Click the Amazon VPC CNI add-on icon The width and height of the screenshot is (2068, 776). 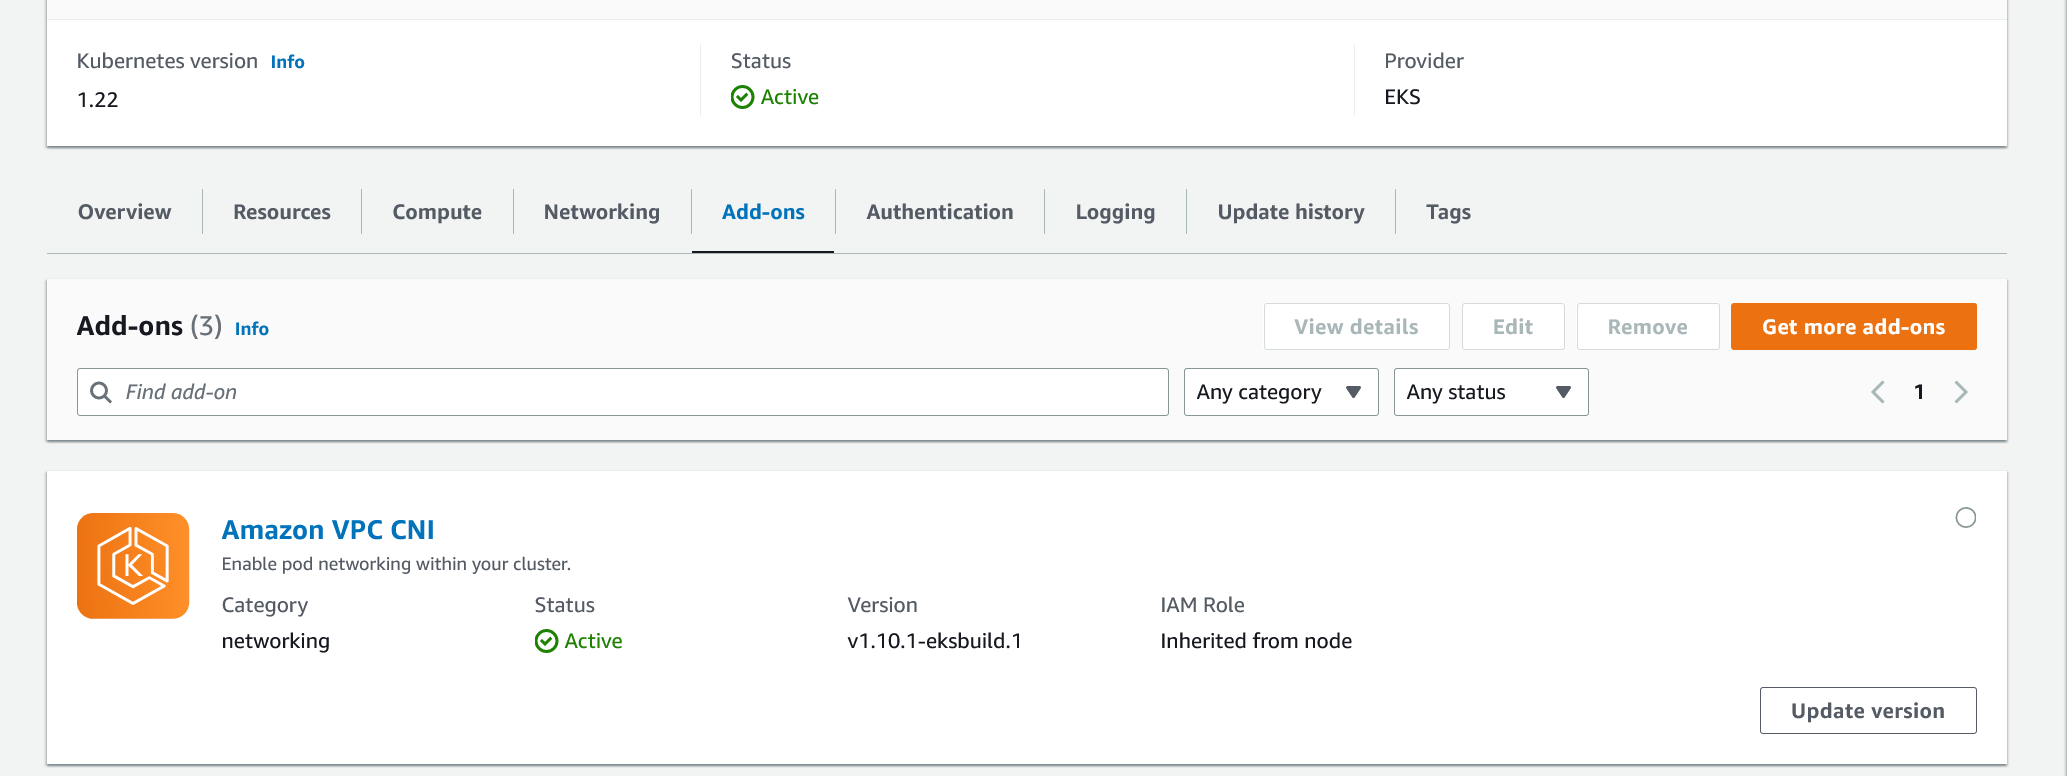click(x=133, y=566)
